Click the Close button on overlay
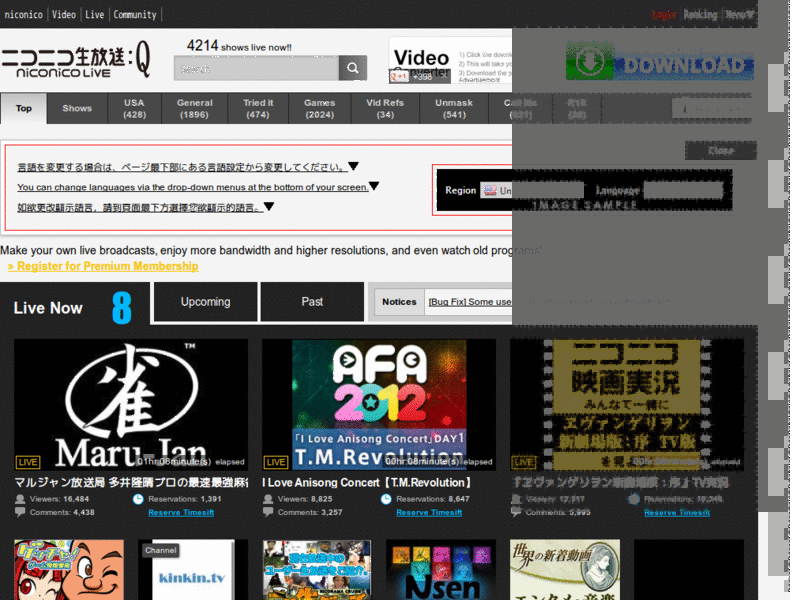800x600 pixels. pyautogui.click(x=720, y=151)
